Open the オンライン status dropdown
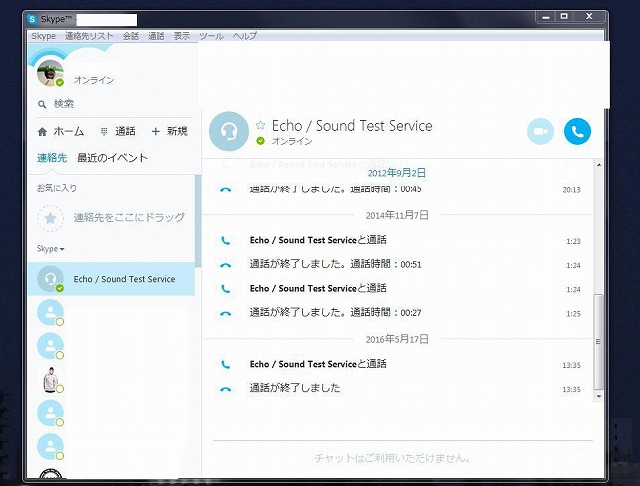 94,80
